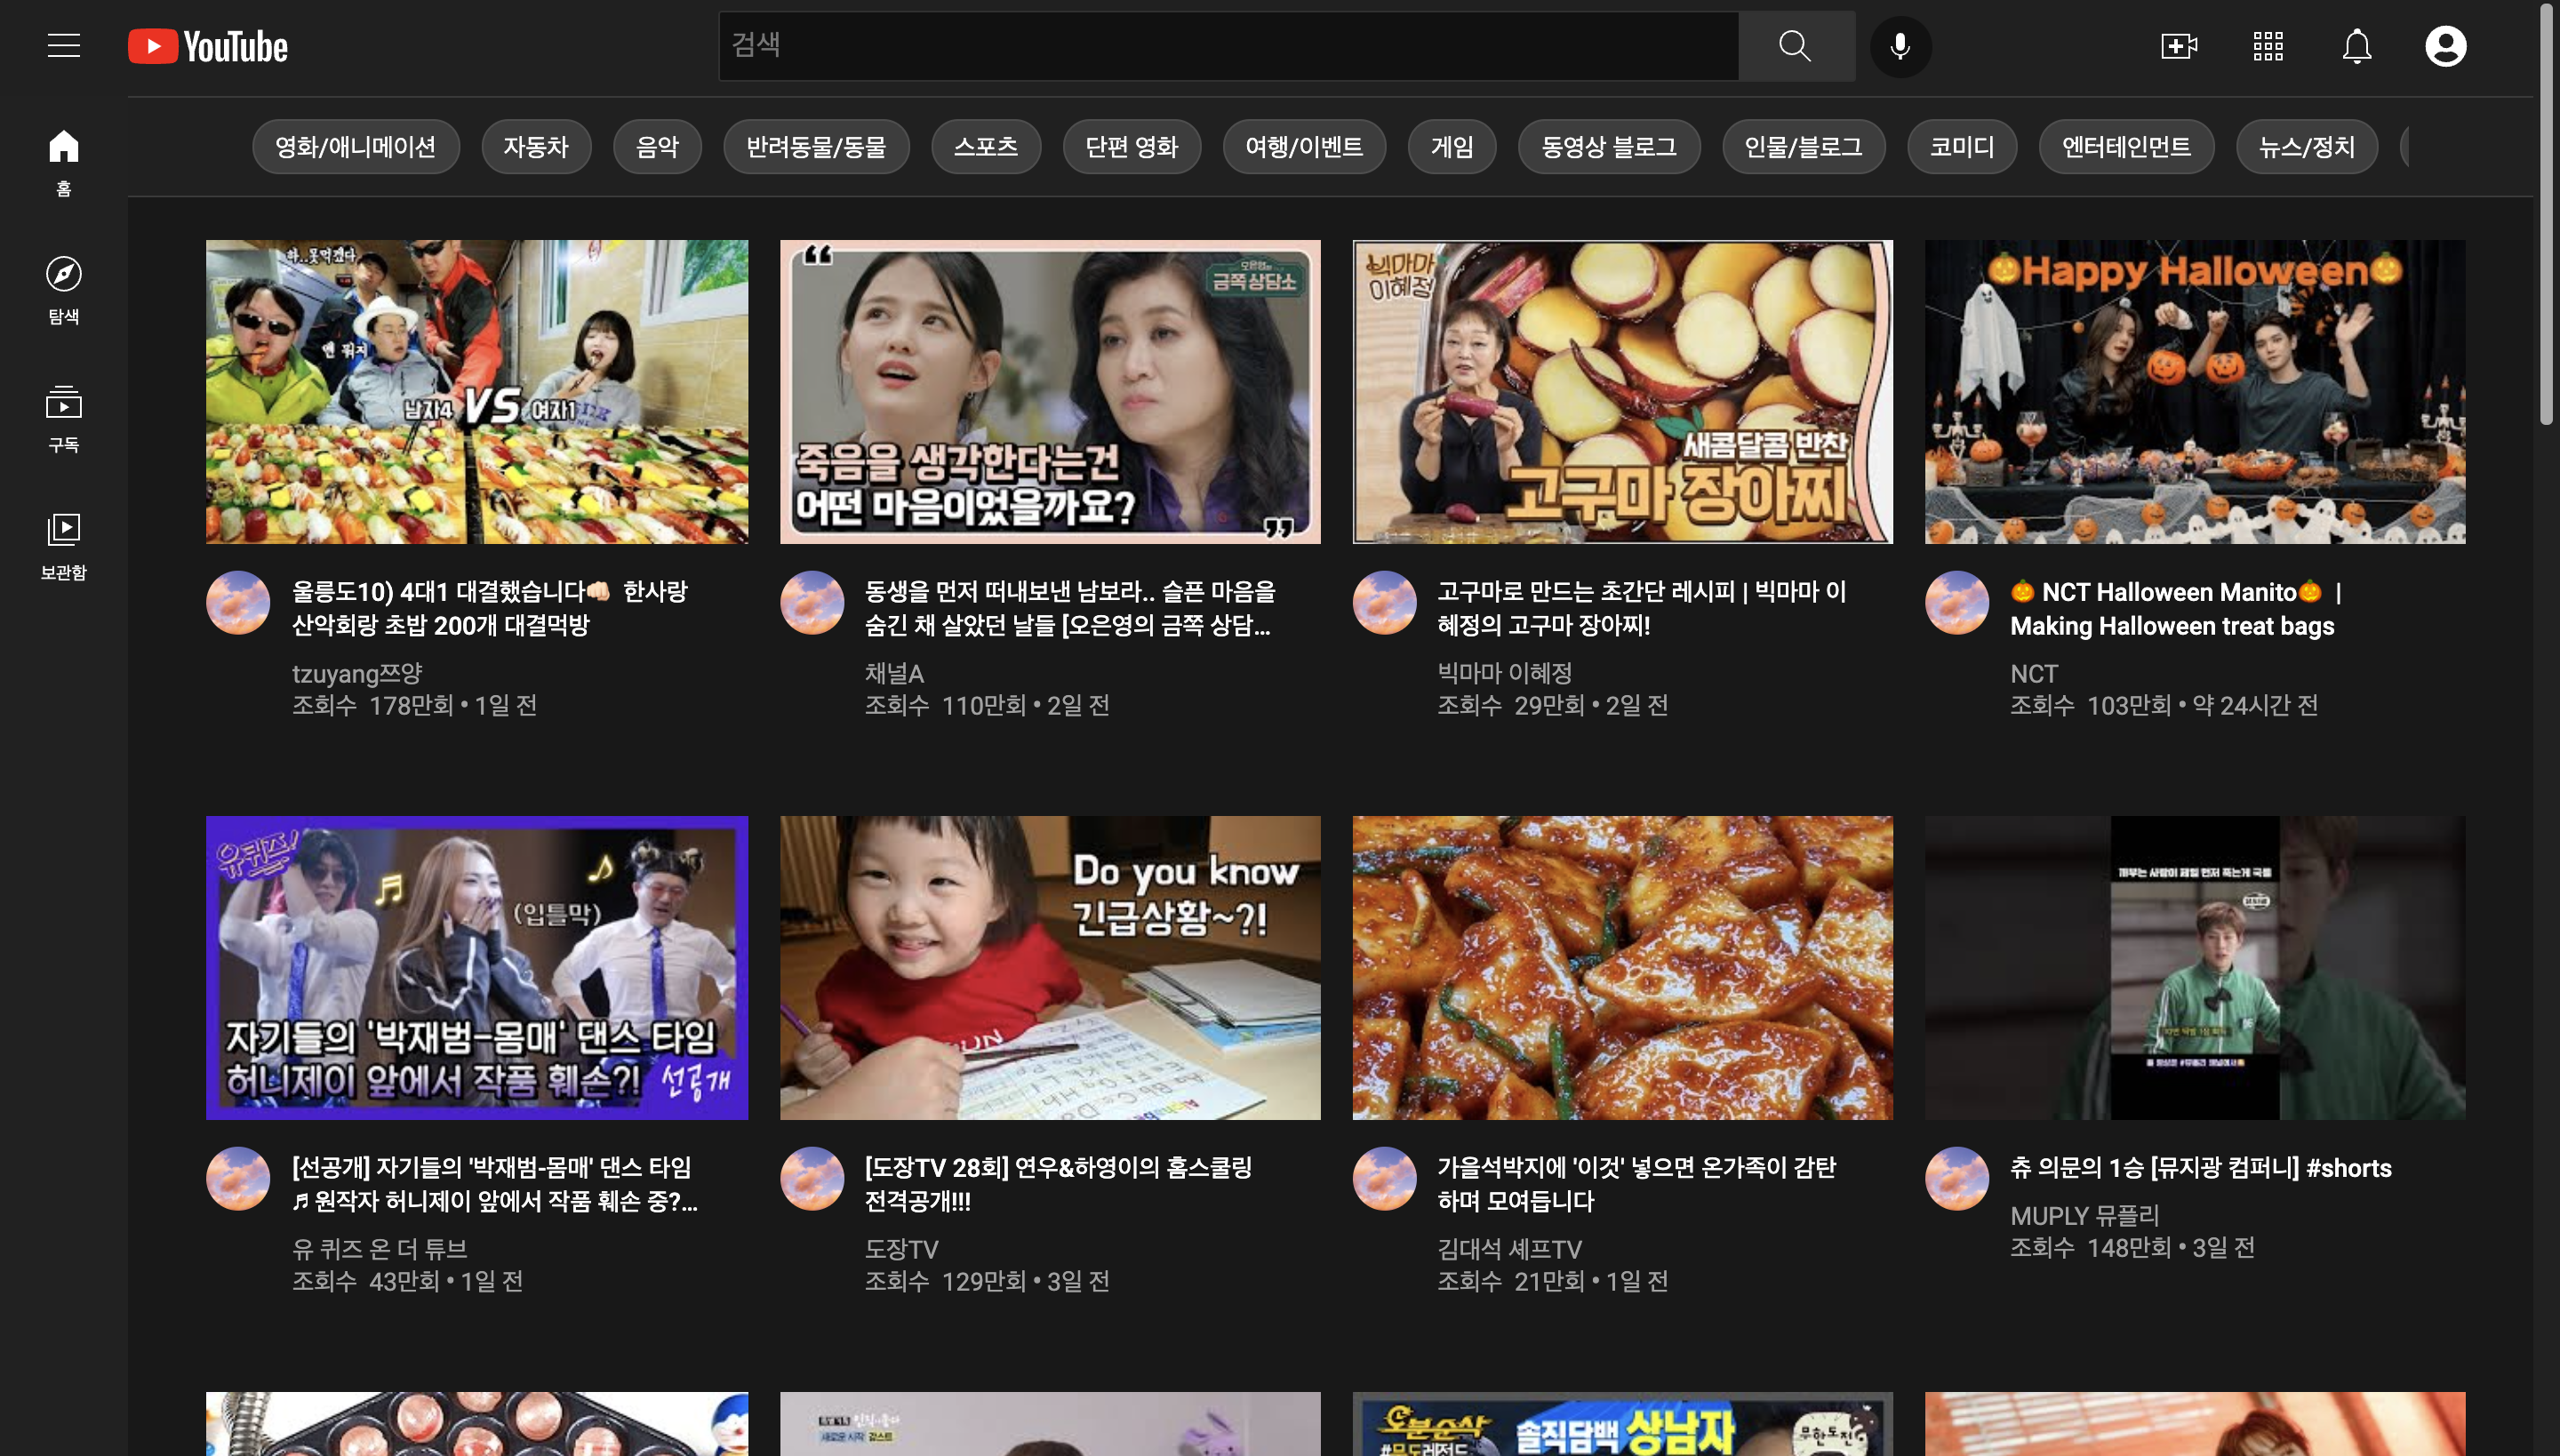Select the 게임 category chip
The width and height of the screenshot is (2560, 1456).
coord(1452,146)
